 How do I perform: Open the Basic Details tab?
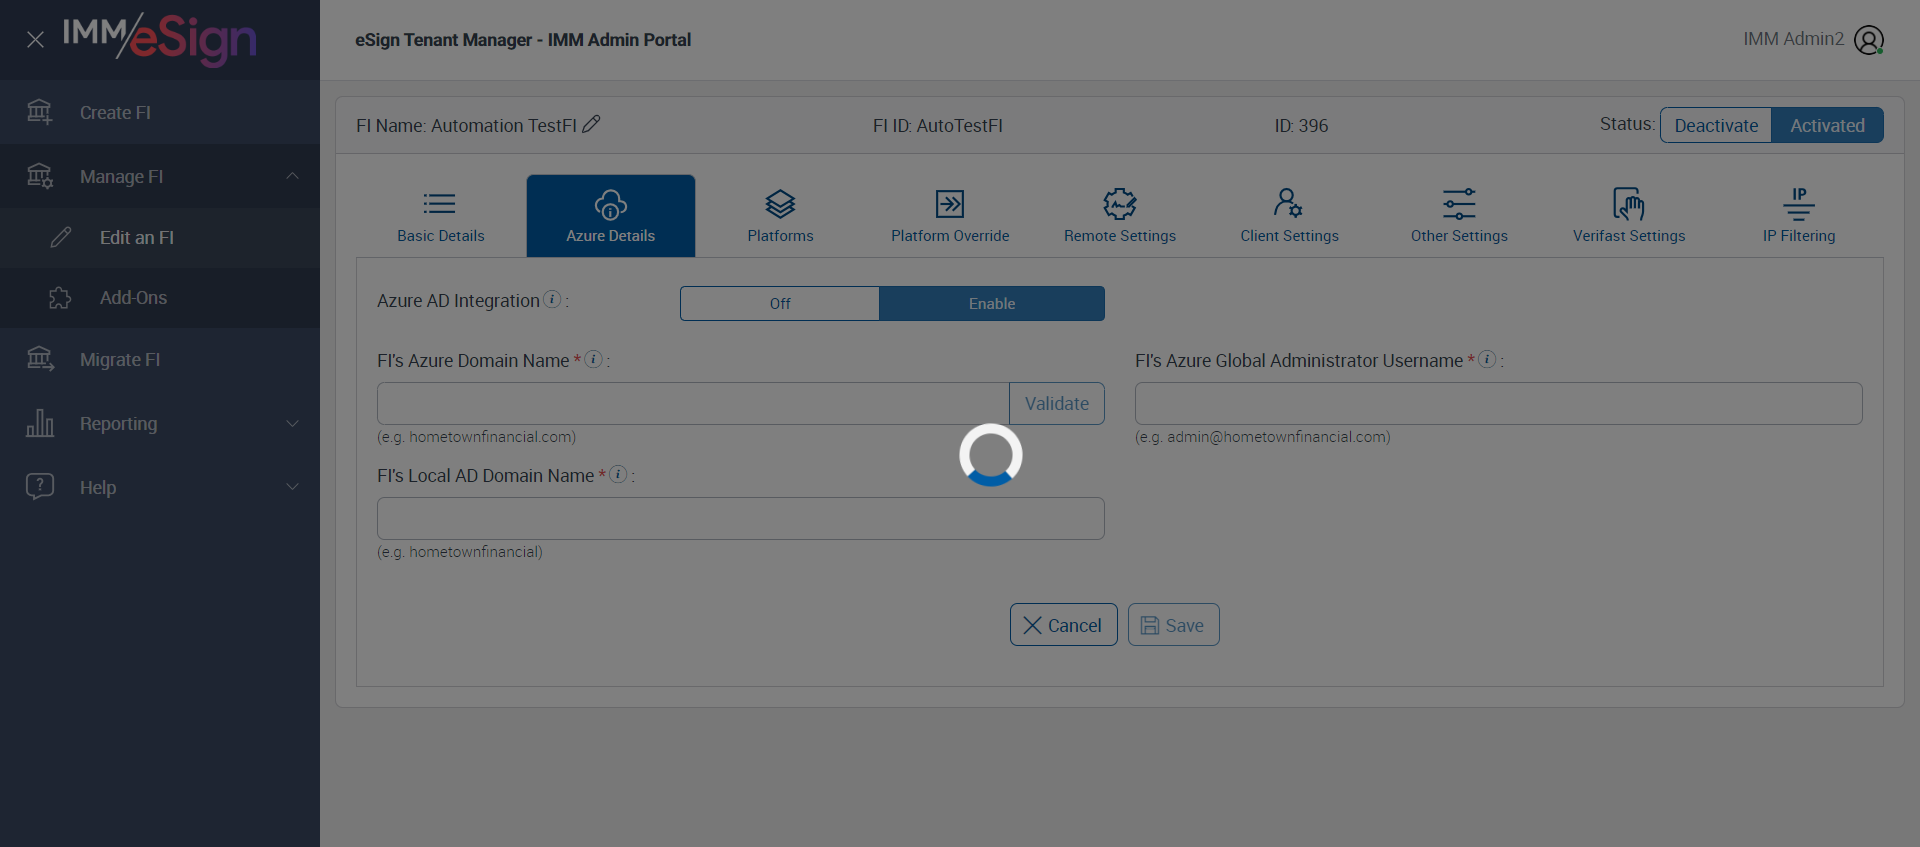[x=441, y=216]
